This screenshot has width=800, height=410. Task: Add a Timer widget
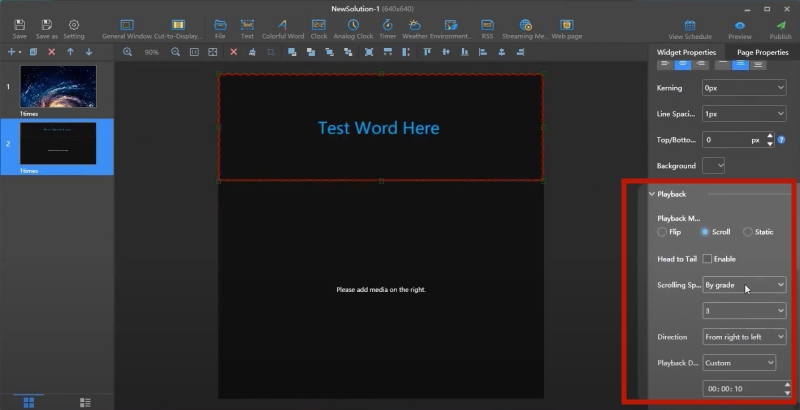387,28
